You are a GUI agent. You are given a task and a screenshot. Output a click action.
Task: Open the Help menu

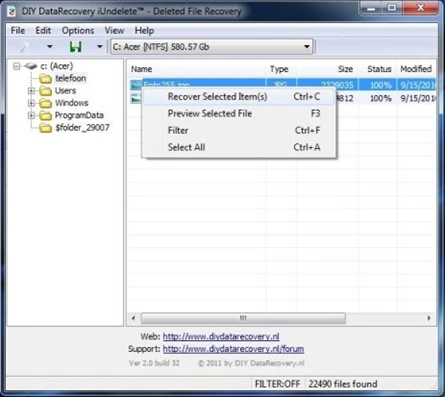coord(144,31)
